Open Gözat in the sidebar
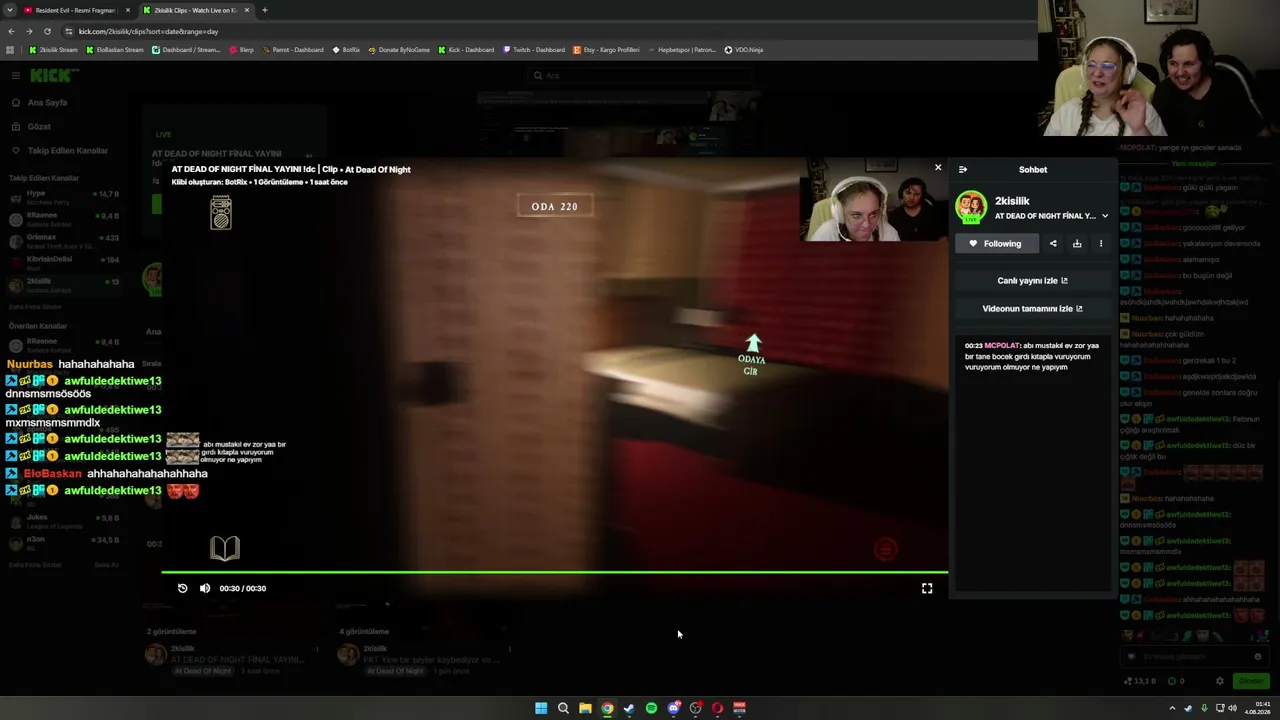 [31, 127]
